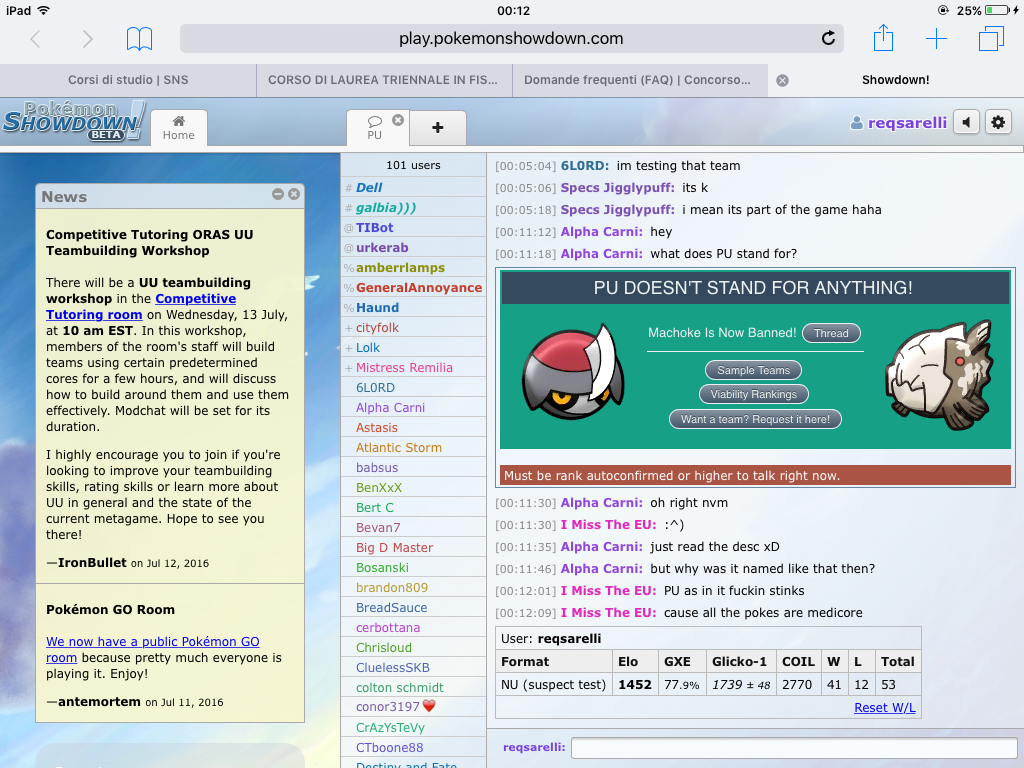Click the Relicanth sprite image
This screenshot has height=768, width=1024.
(x=939, y=376)
